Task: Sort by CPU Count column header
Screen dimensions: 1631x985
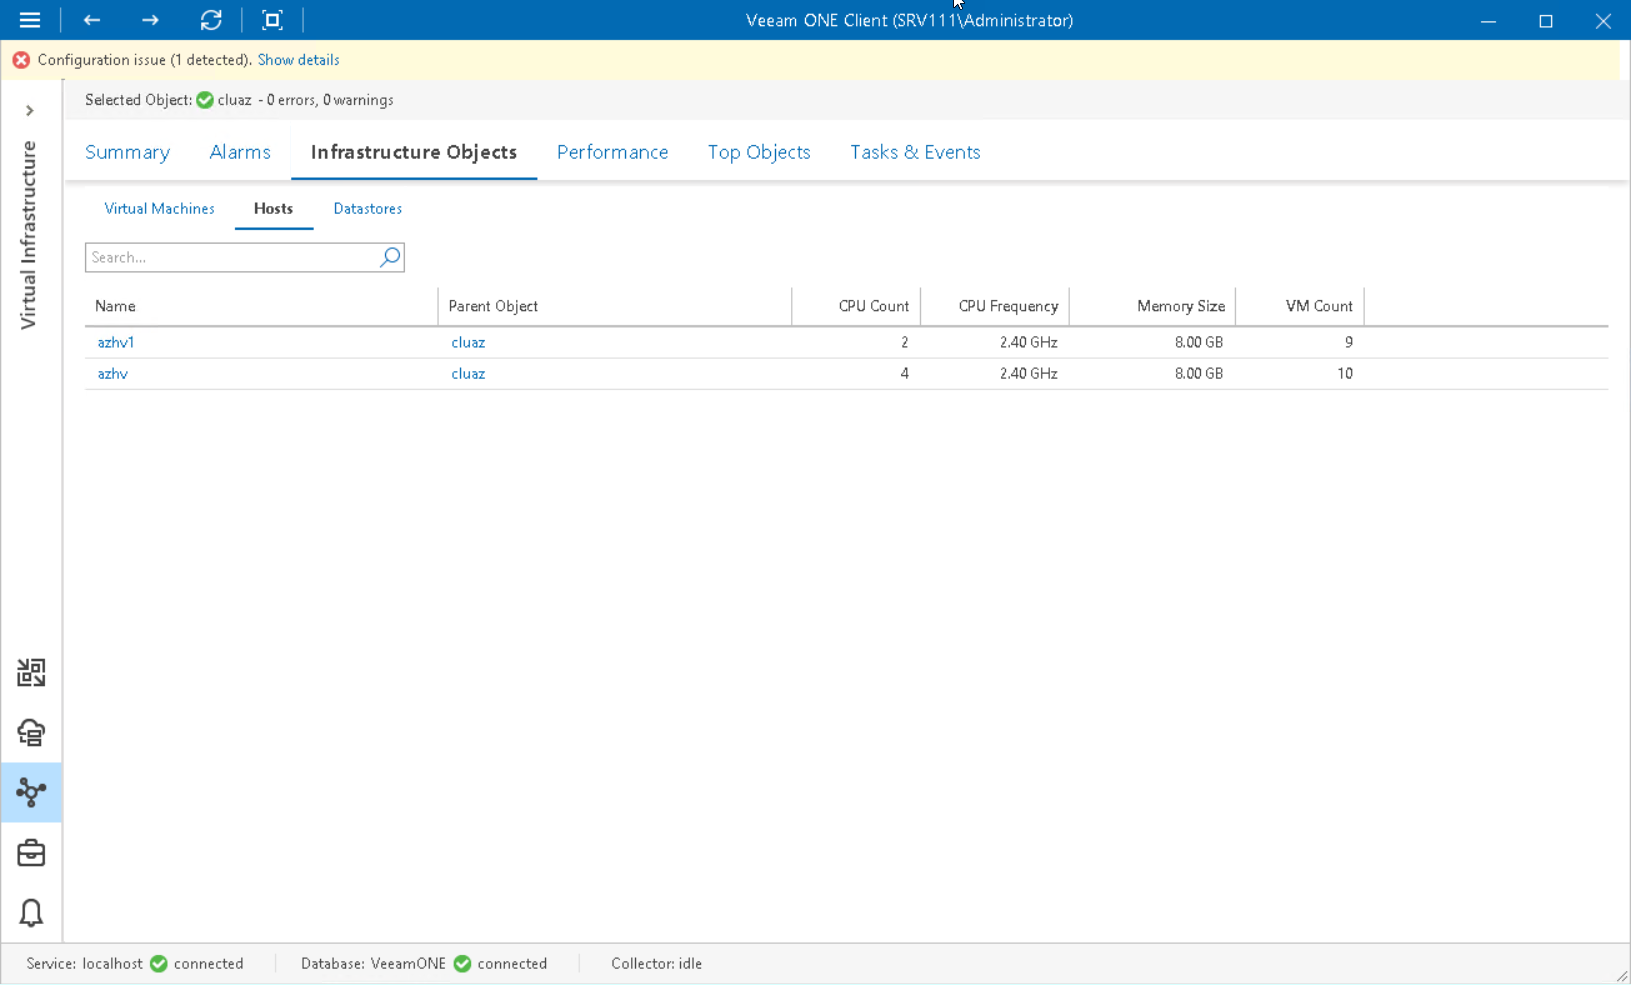Action: coord(856,306)
